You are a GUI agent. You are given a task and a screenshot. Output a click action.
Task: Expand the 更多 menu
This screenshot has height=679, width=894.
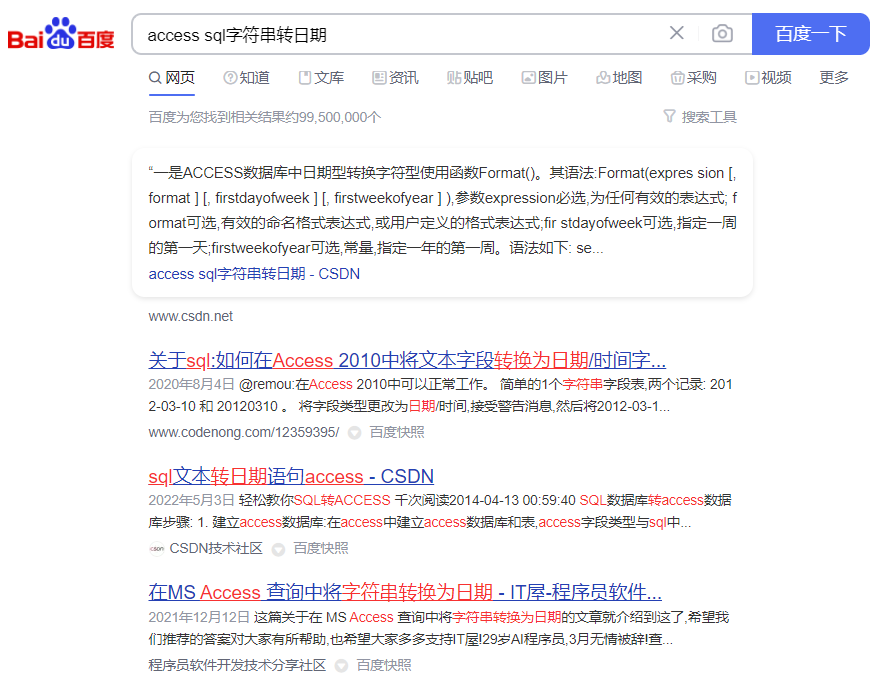tap(834, 78)
